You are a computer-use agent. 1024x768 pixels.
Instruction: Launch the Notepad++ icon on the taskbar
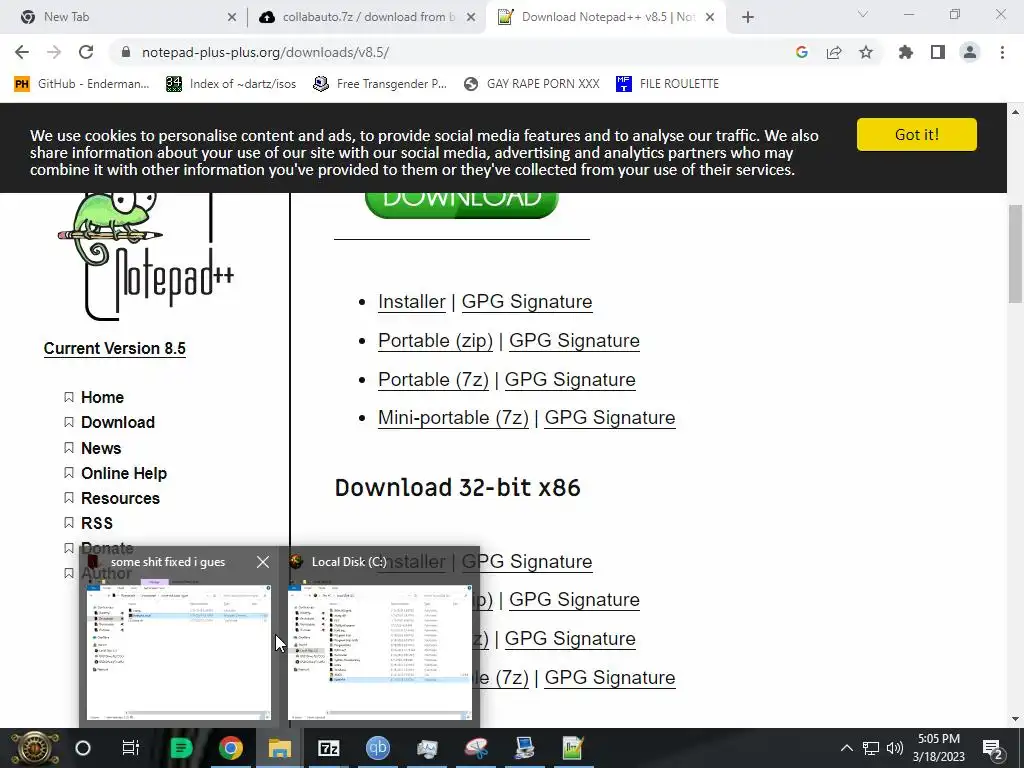573,748
